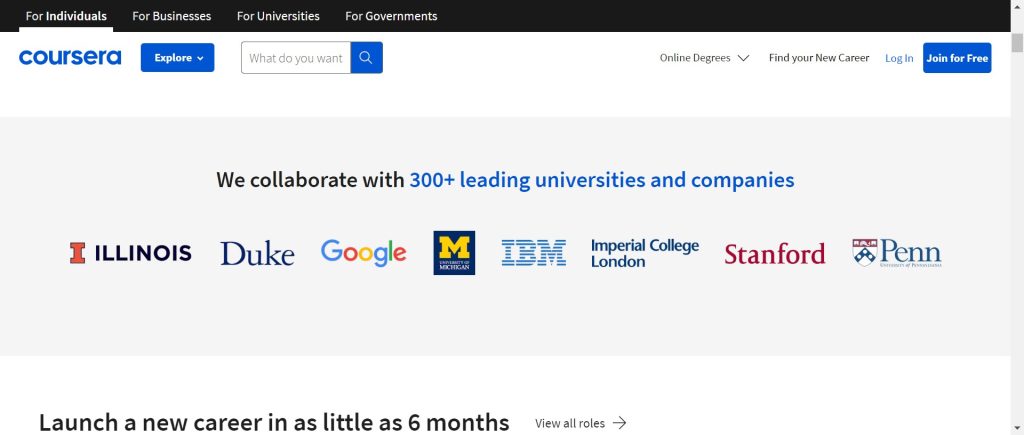Expand the Online Degrees dropdown
The width and height of the screenshot is (1024, 435).
pyautogui.click(x=704, y=58)
